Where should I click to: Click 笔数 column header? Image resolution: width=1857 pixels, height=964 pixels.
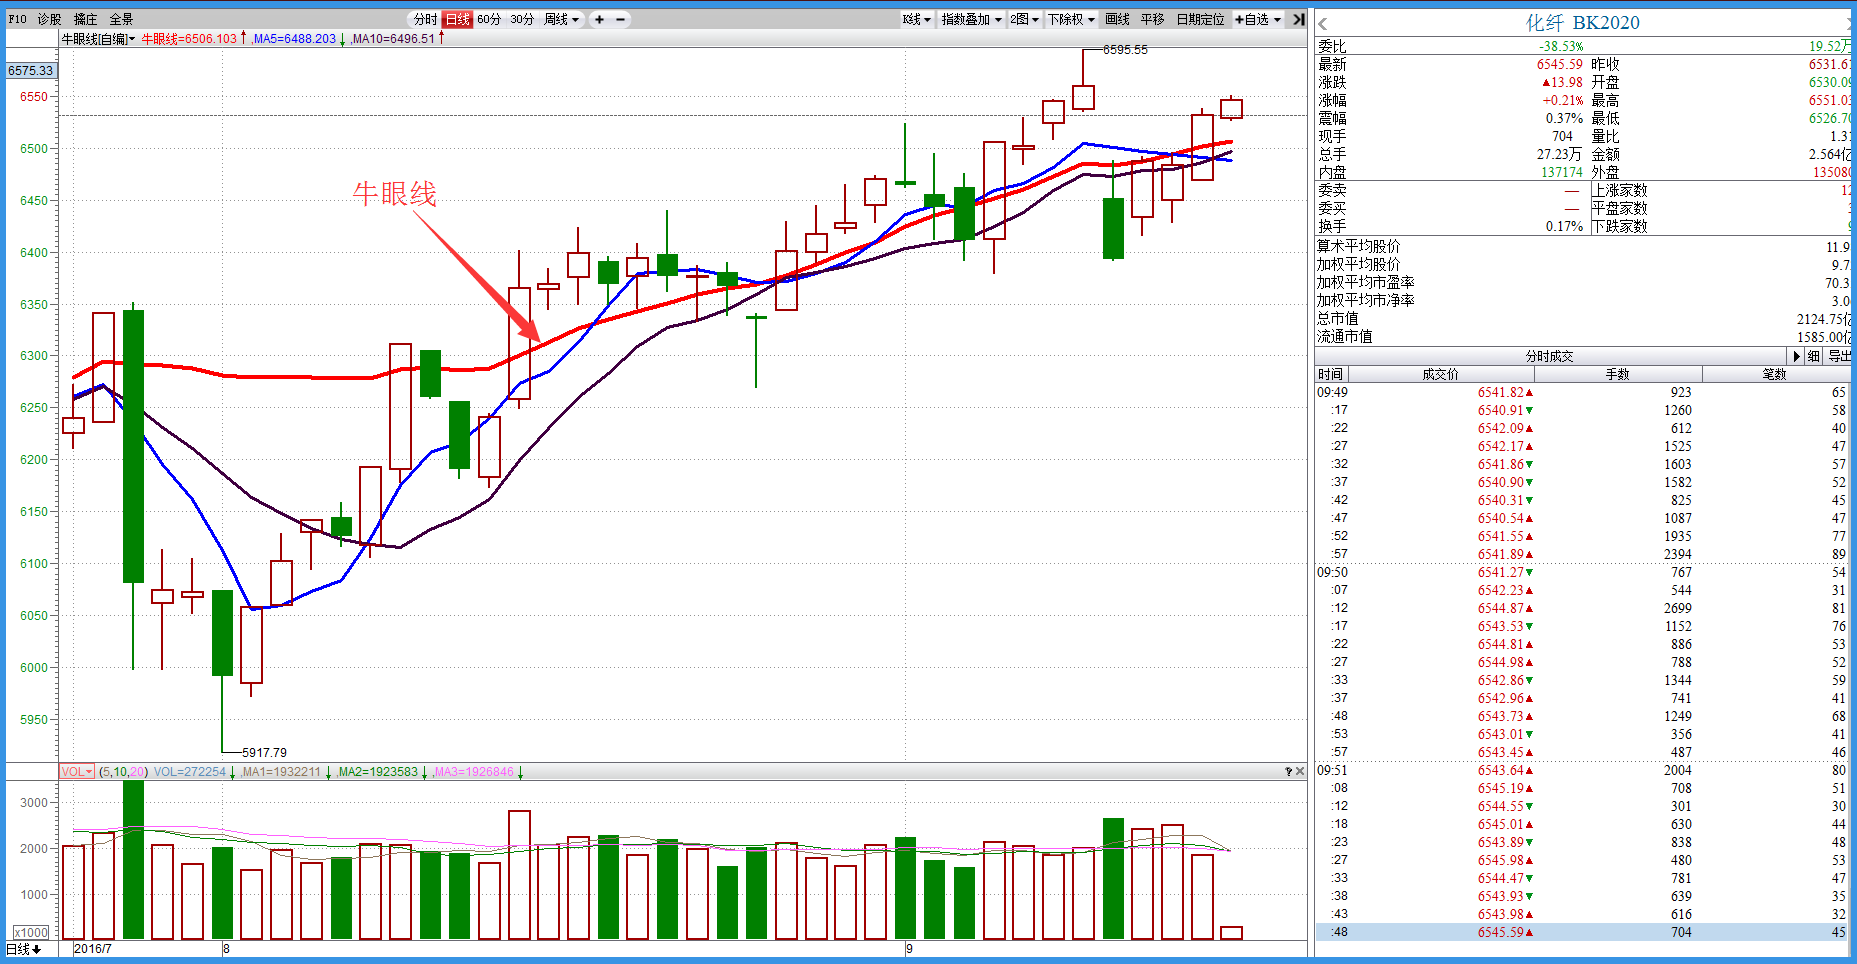(x=1774, y=374)
